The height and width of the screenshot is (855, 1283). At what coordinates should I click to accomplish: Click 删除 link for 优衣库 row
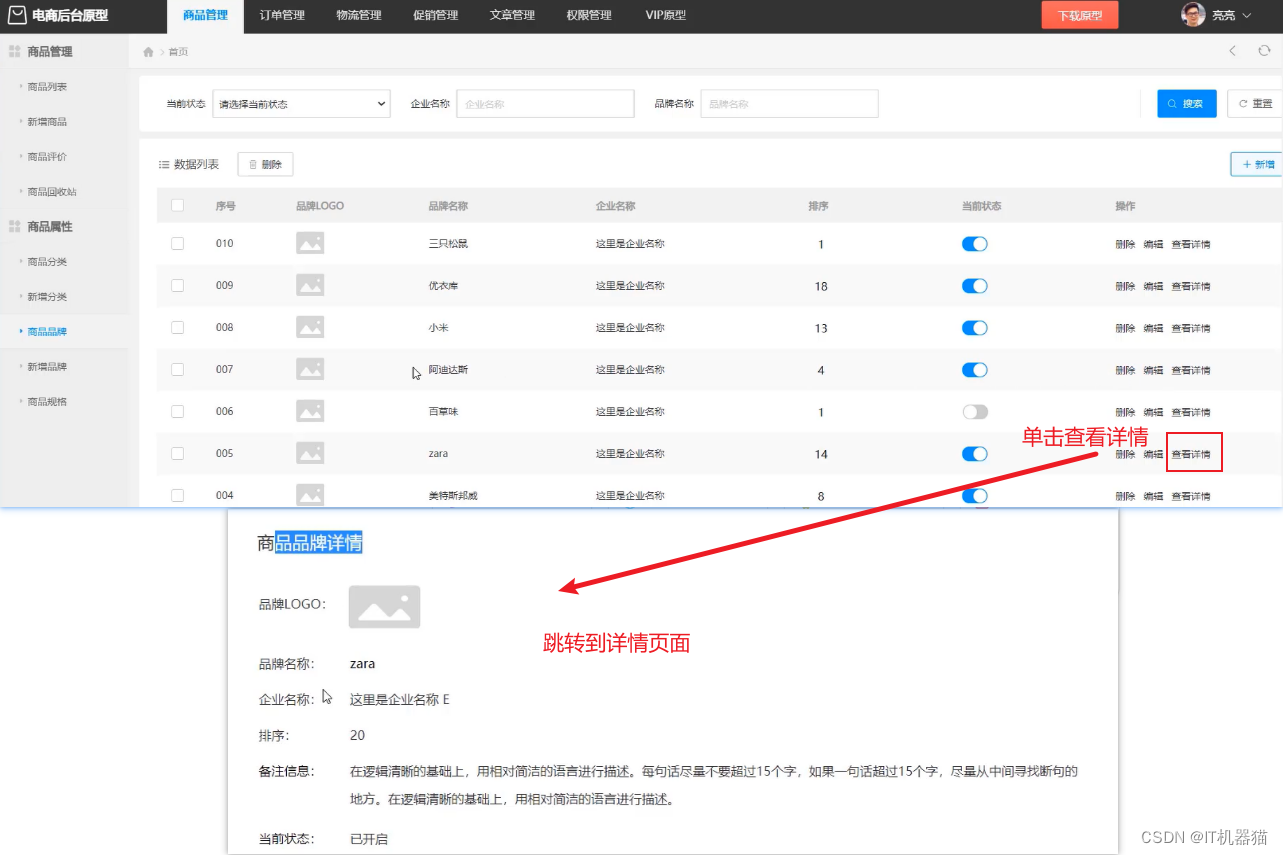point(1126,286)
